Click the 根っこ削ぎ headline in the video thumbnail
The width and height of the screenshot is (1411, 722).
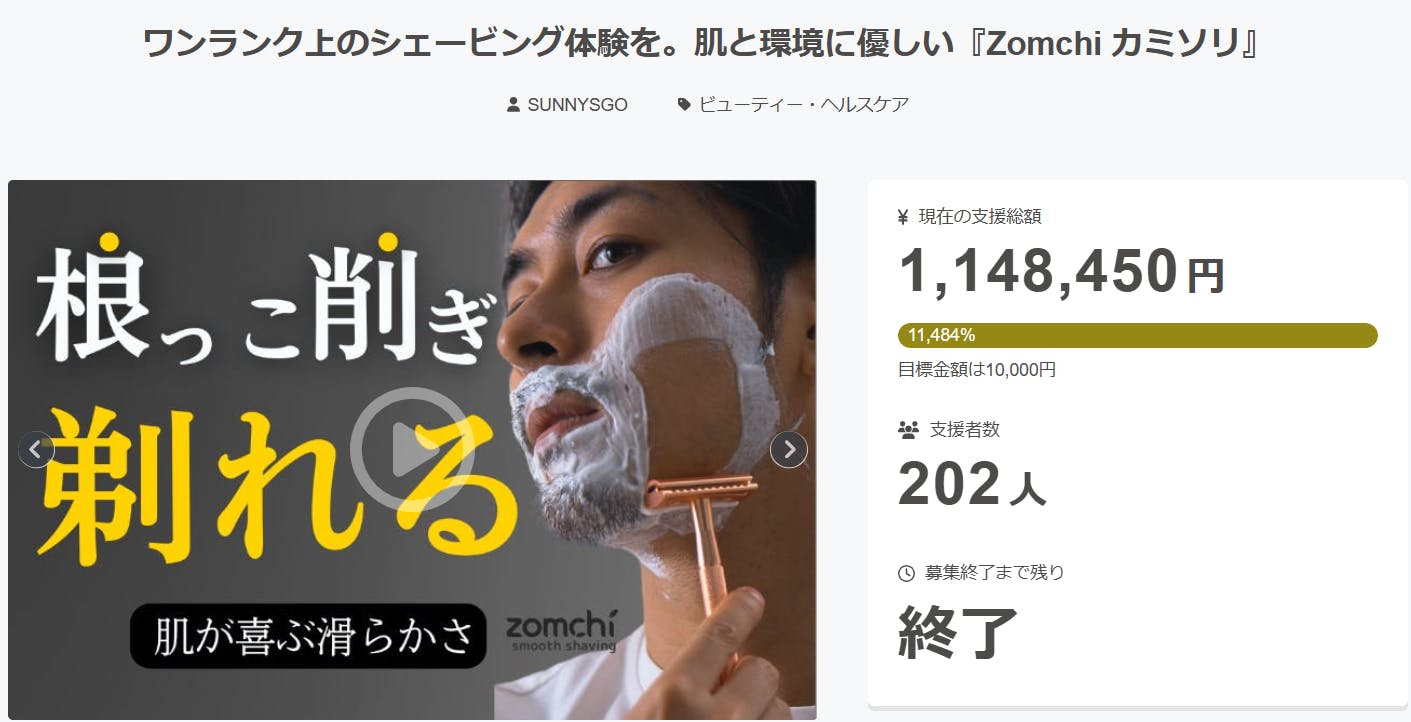pos(264,305)
